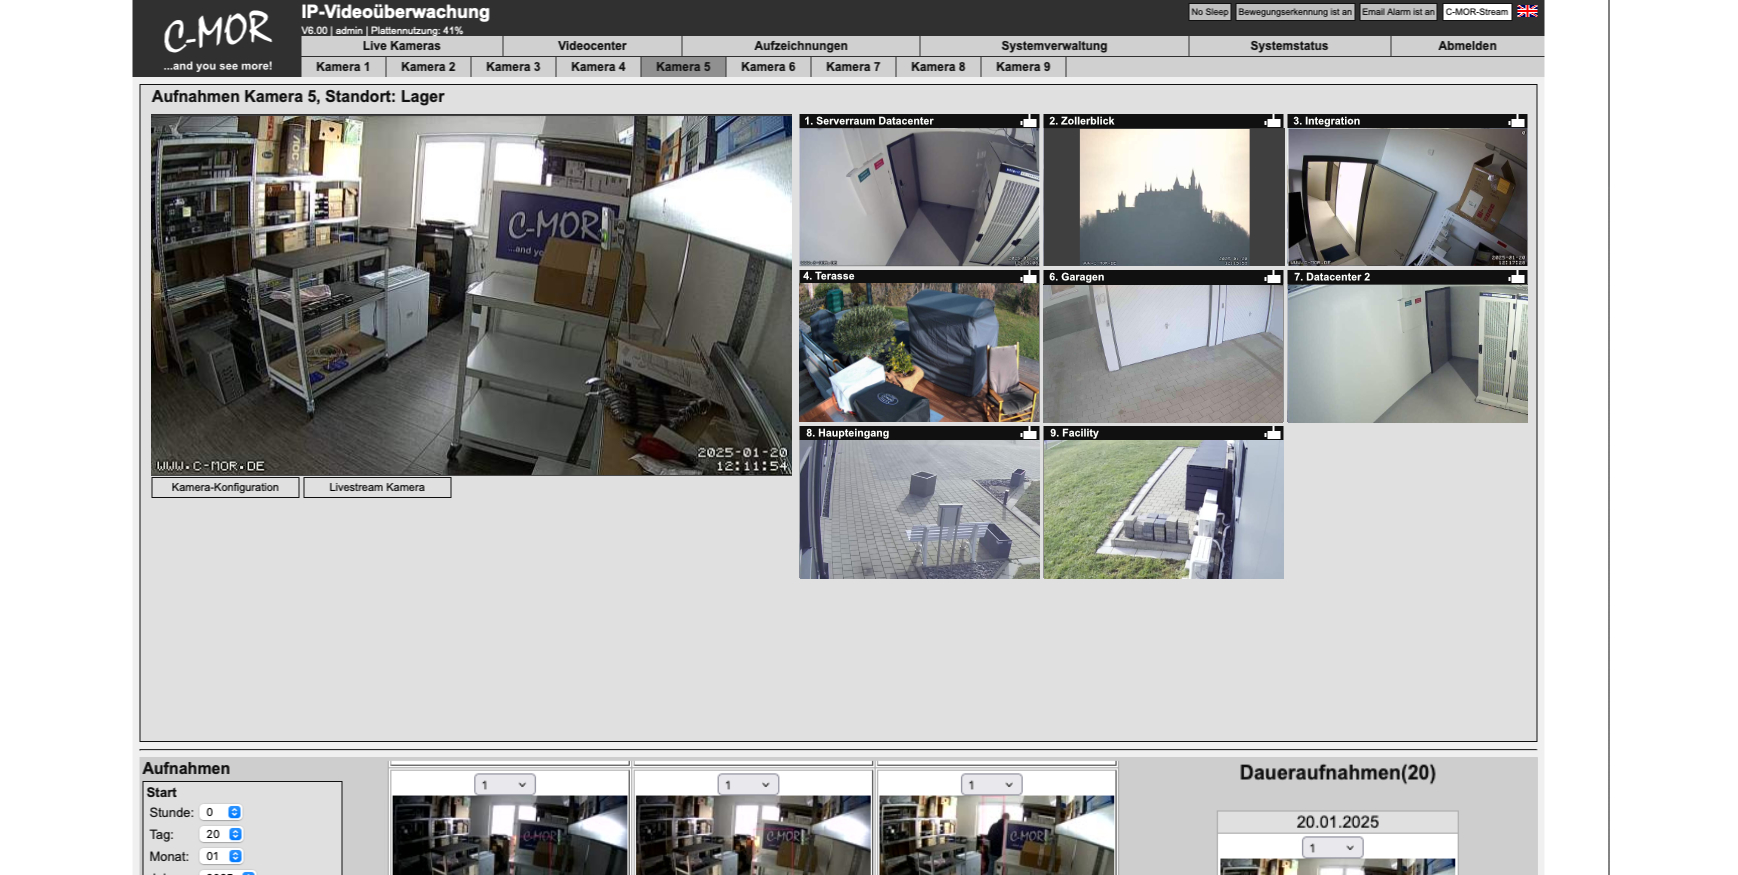Switch to the Kamera 2 tab
Viewport: 1738px width, 875px height.
428,67
